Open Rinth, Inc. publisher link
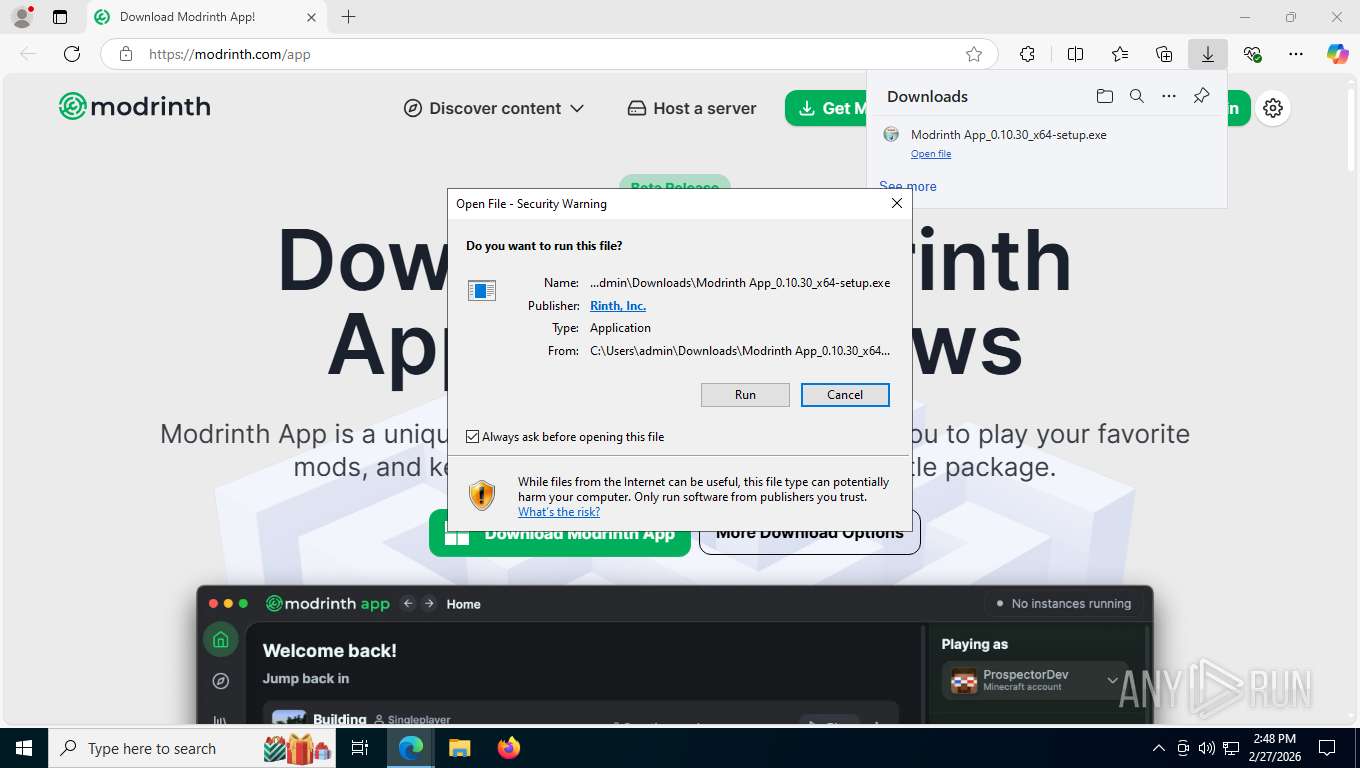The height and width of the screenshot is (768, 1360). click(x=618, y=306)
